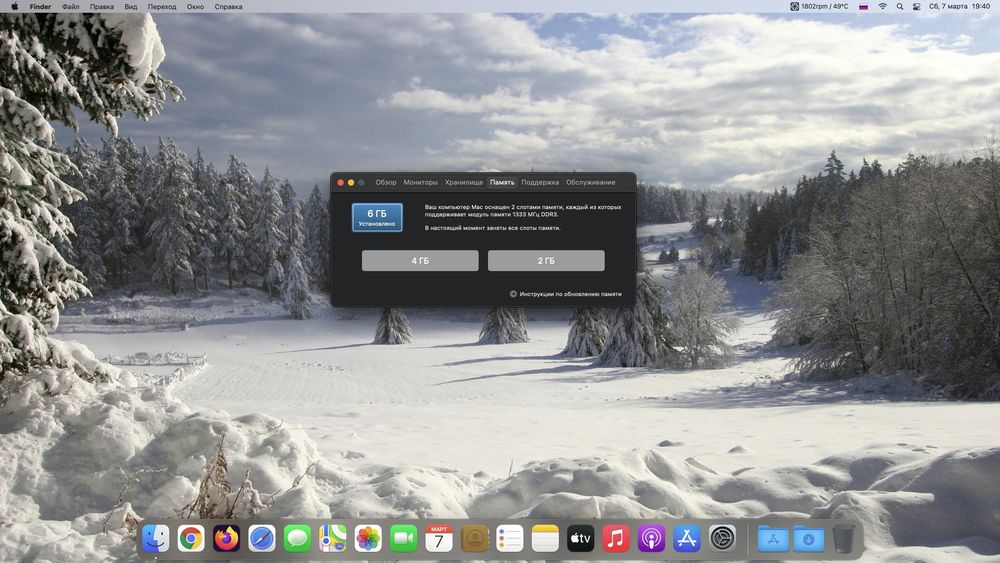Open Reminders app in the Dock

click(510, 539)
